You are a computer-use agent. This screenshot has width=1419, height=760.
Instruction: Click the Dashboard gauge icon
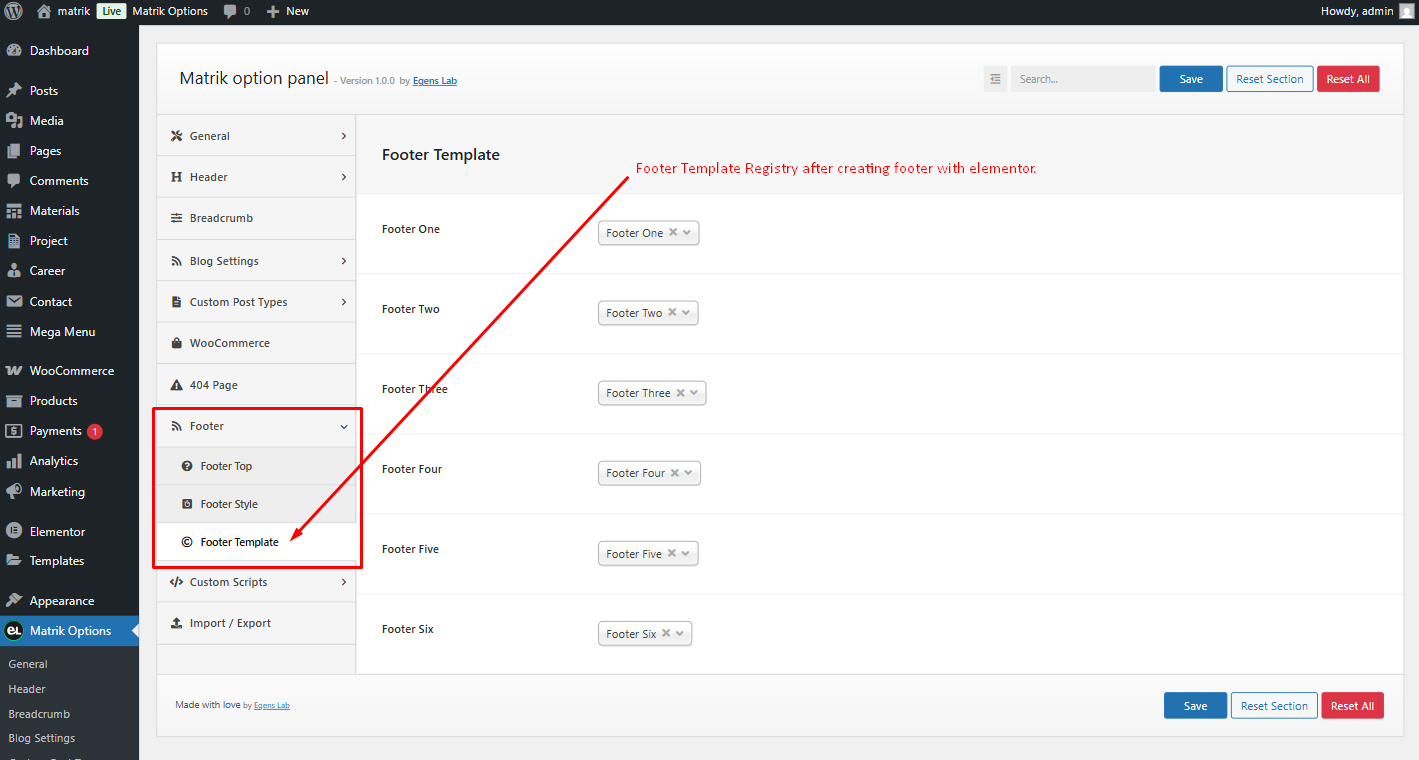14,51
